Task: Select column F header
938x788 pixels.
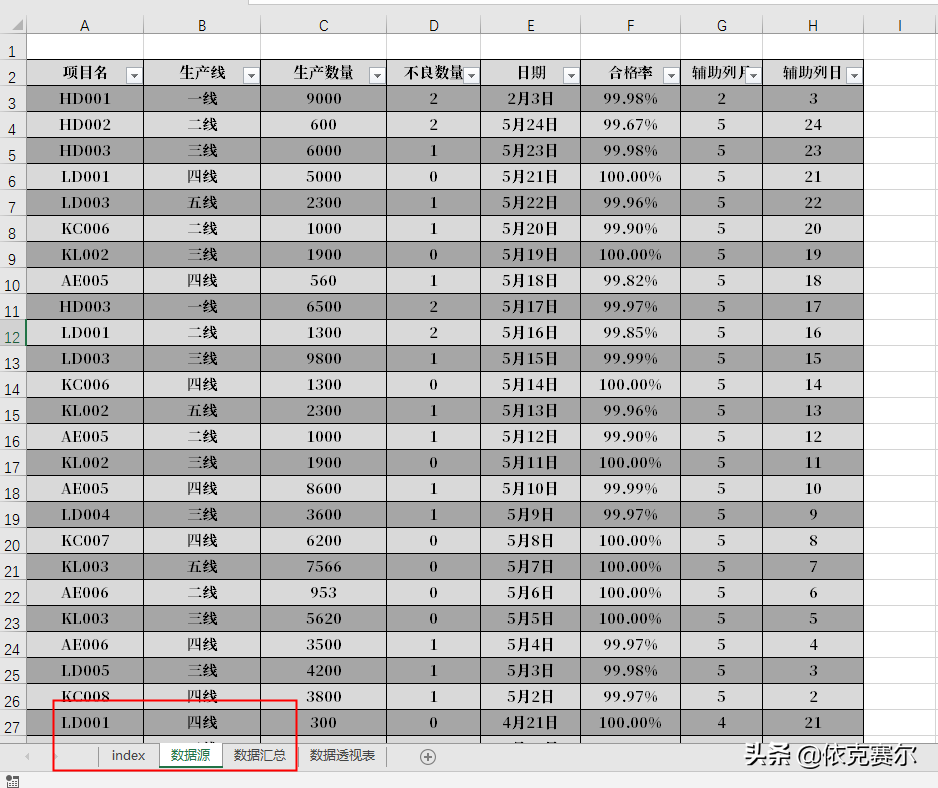Action: (631, 25)
